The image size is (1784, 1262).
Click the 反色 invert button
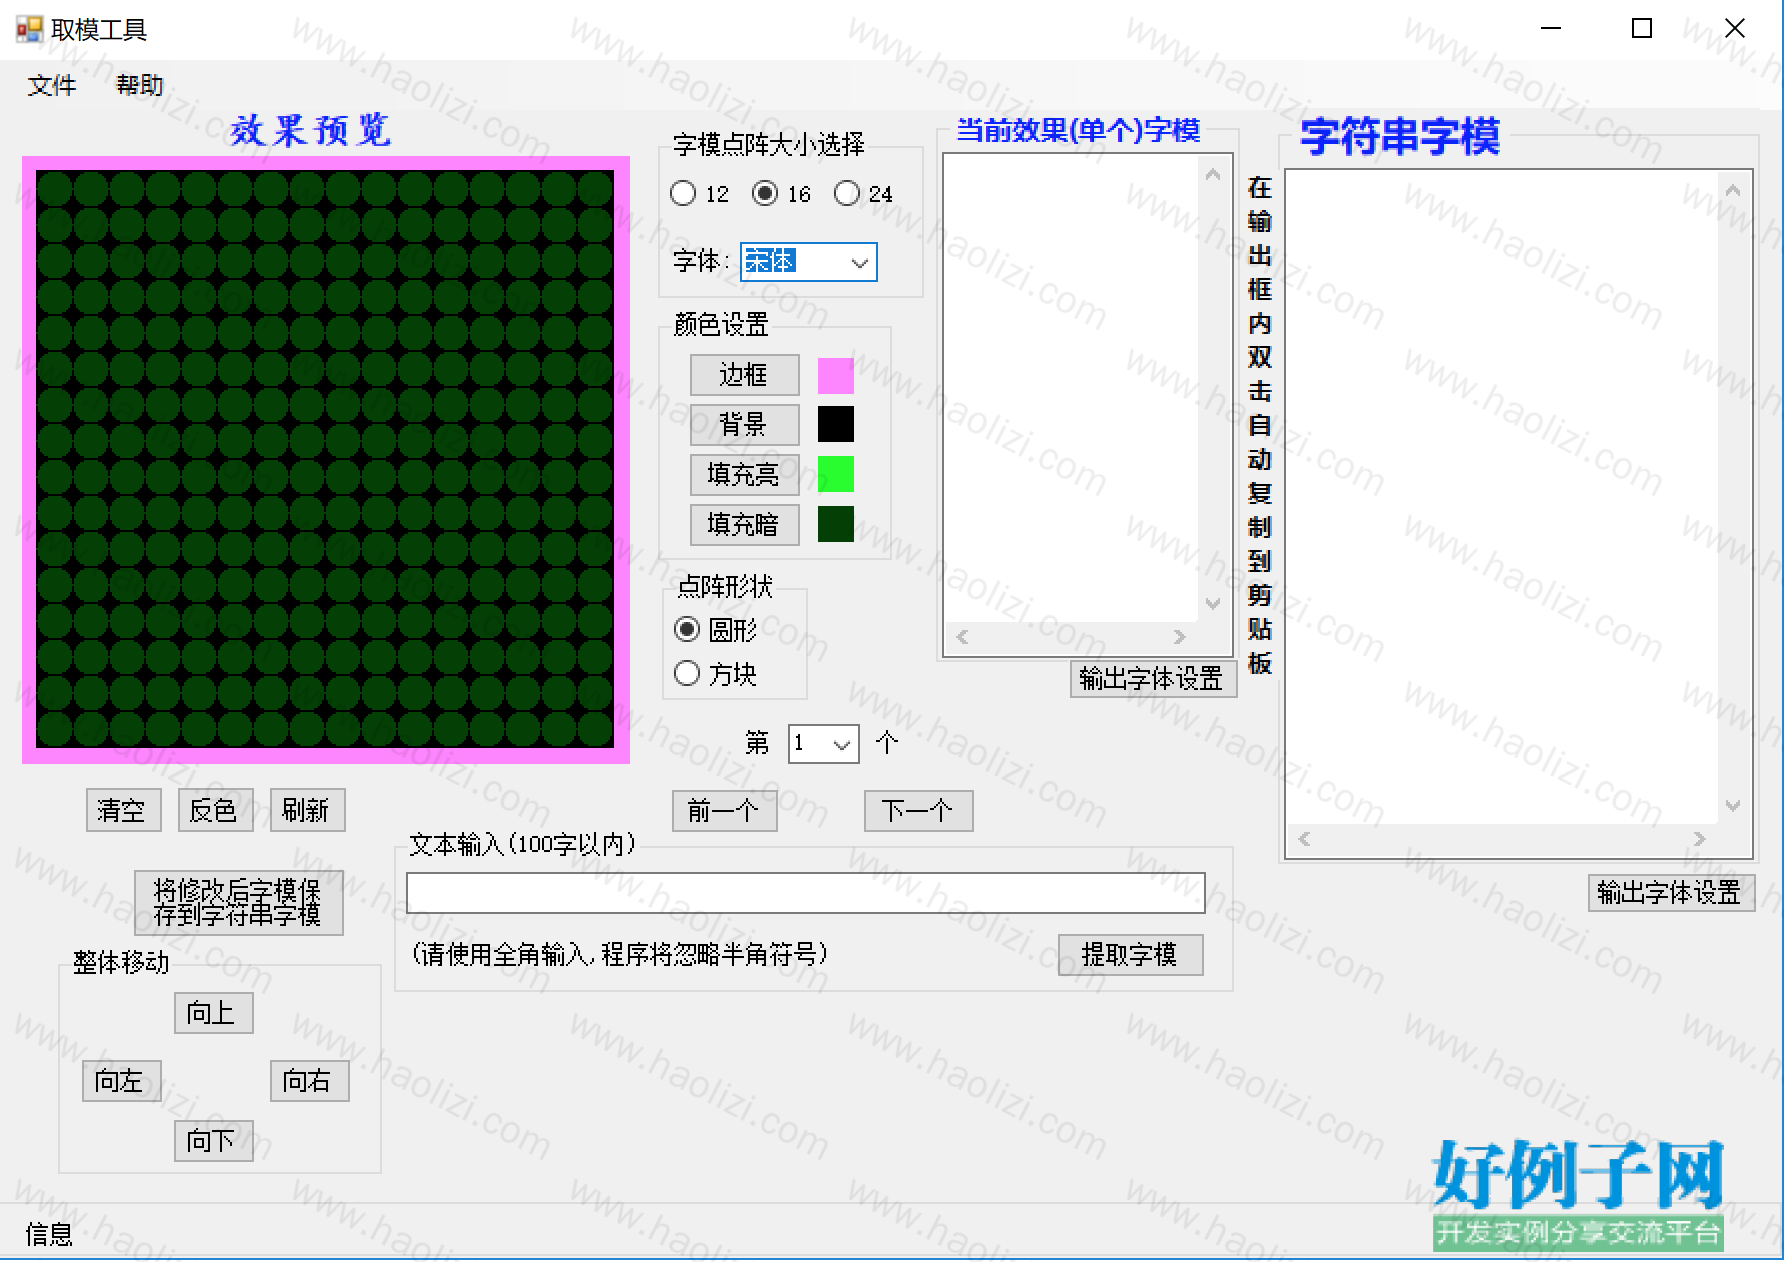pos(215,810)
